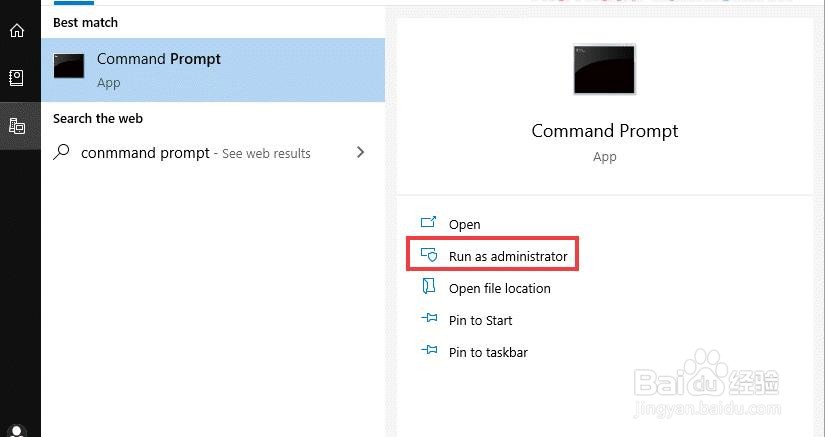Select Pin to taskbar
This screenshot has height=437, width=827.
click(x=488, y=352)
